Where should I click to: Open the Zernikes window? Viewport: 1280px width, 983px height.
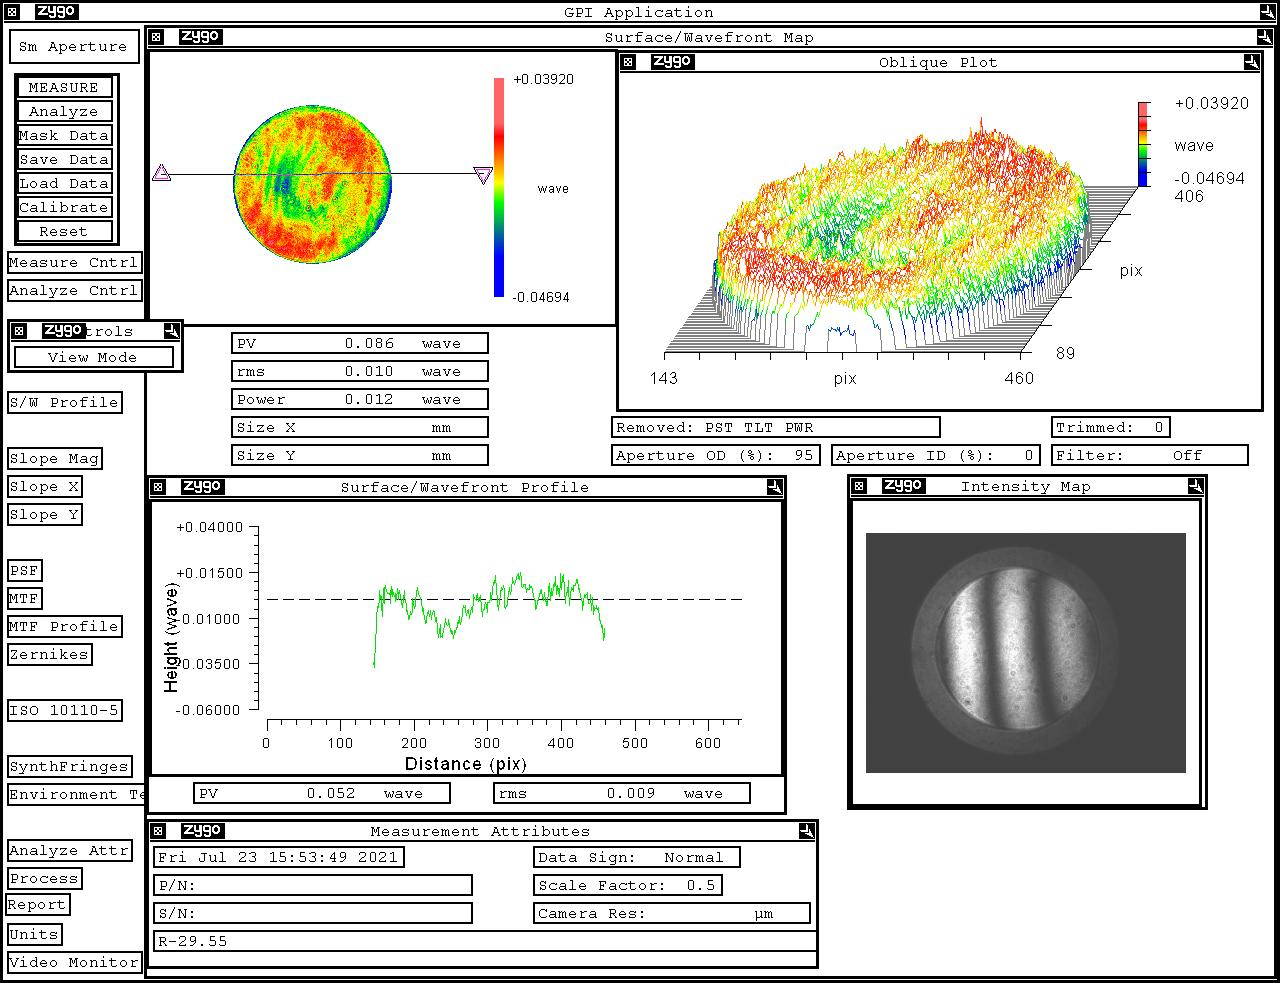50,654
